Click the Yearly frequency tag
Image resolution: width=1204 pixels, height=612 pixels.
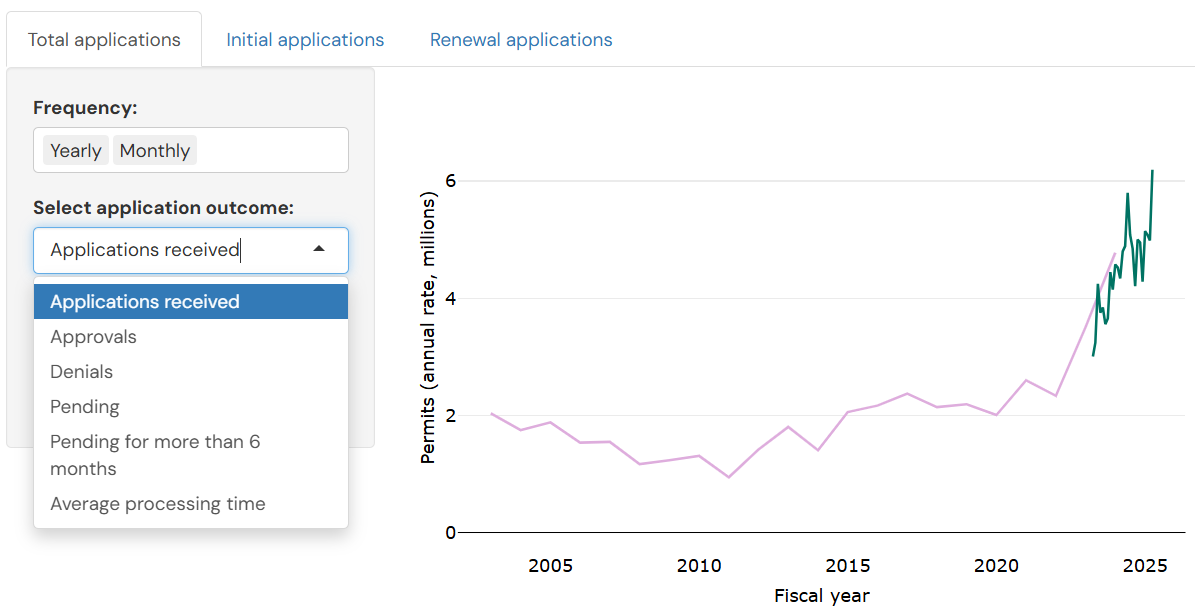pyautogui.click(x=76, y=151)
